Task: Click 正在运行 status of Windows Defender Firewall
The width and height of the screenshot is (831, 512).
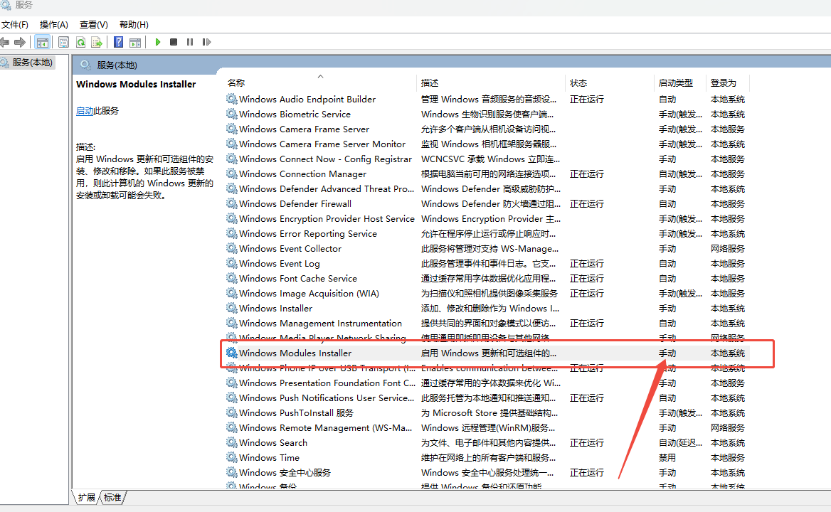Action: coord(587,204)
